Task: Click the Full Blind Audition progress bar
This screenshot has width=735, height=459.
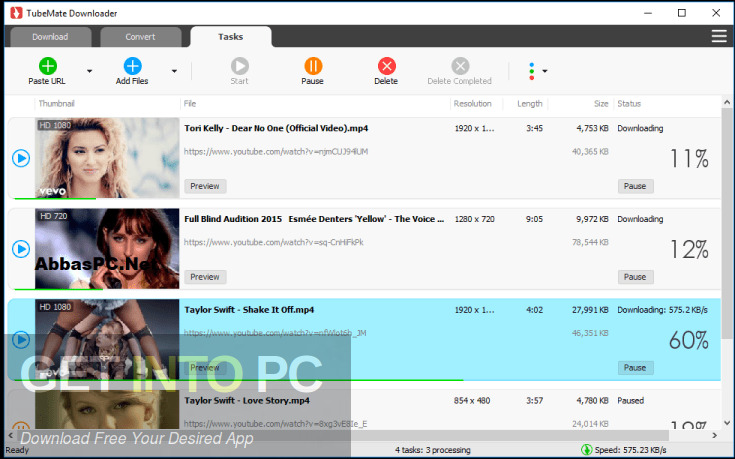Action: point(59,289)
